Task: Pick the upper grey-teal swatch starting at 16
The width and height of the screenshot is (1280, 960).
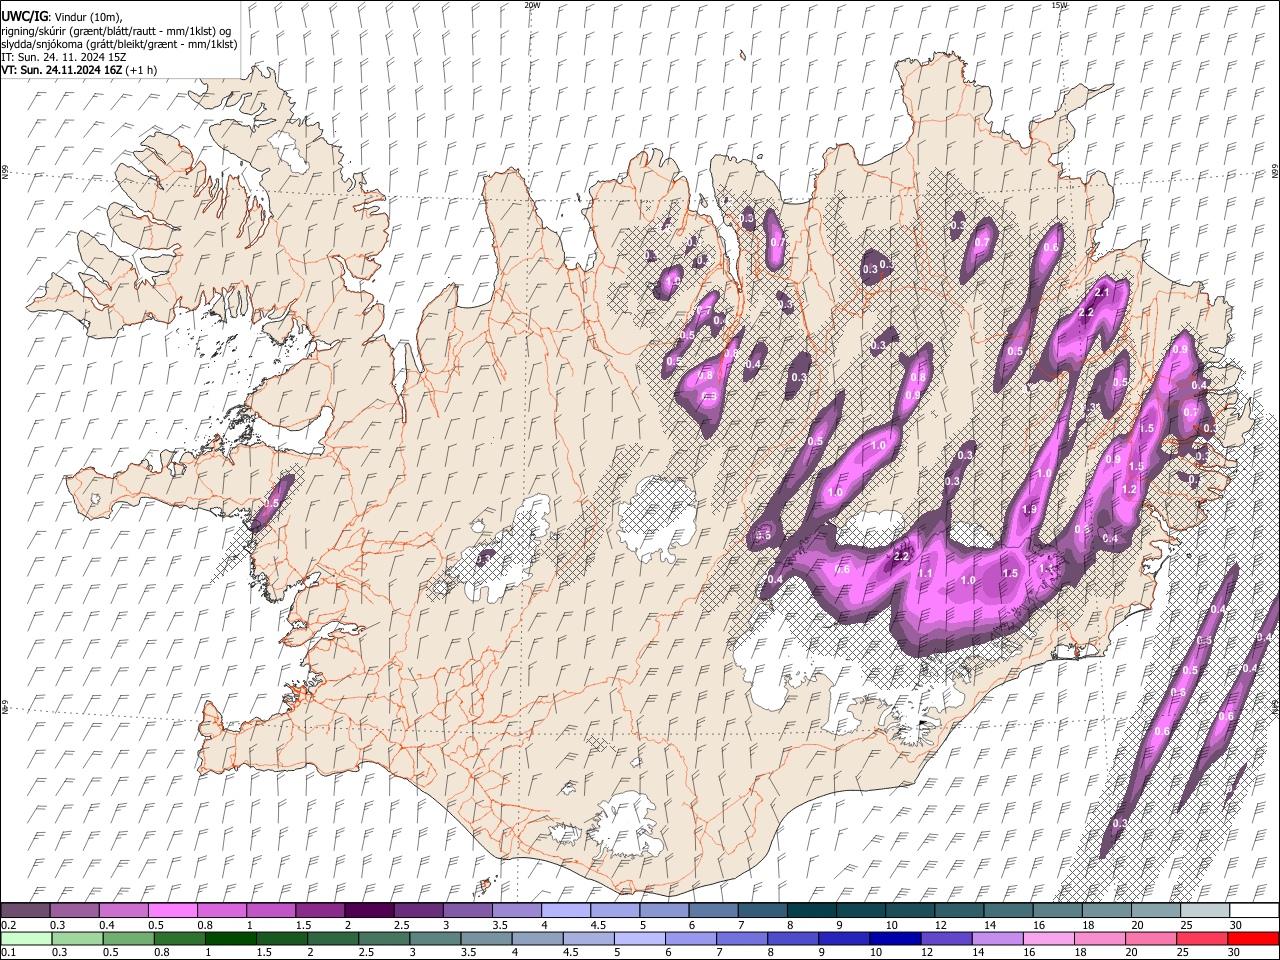Action: click(1058, 910)
